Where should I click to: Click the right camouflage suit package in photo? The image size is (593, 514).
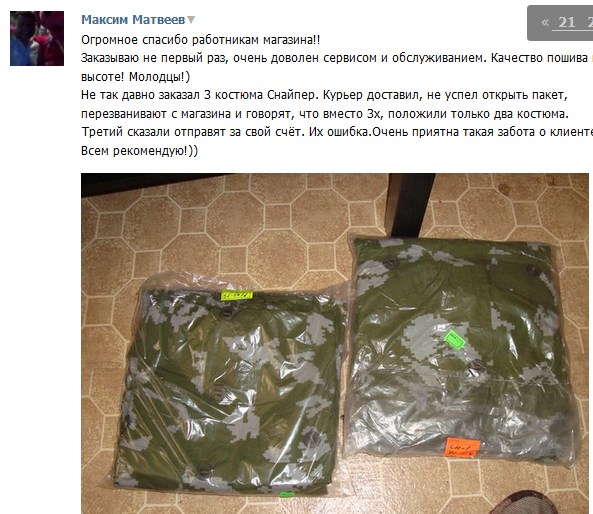tap(463, 350)
